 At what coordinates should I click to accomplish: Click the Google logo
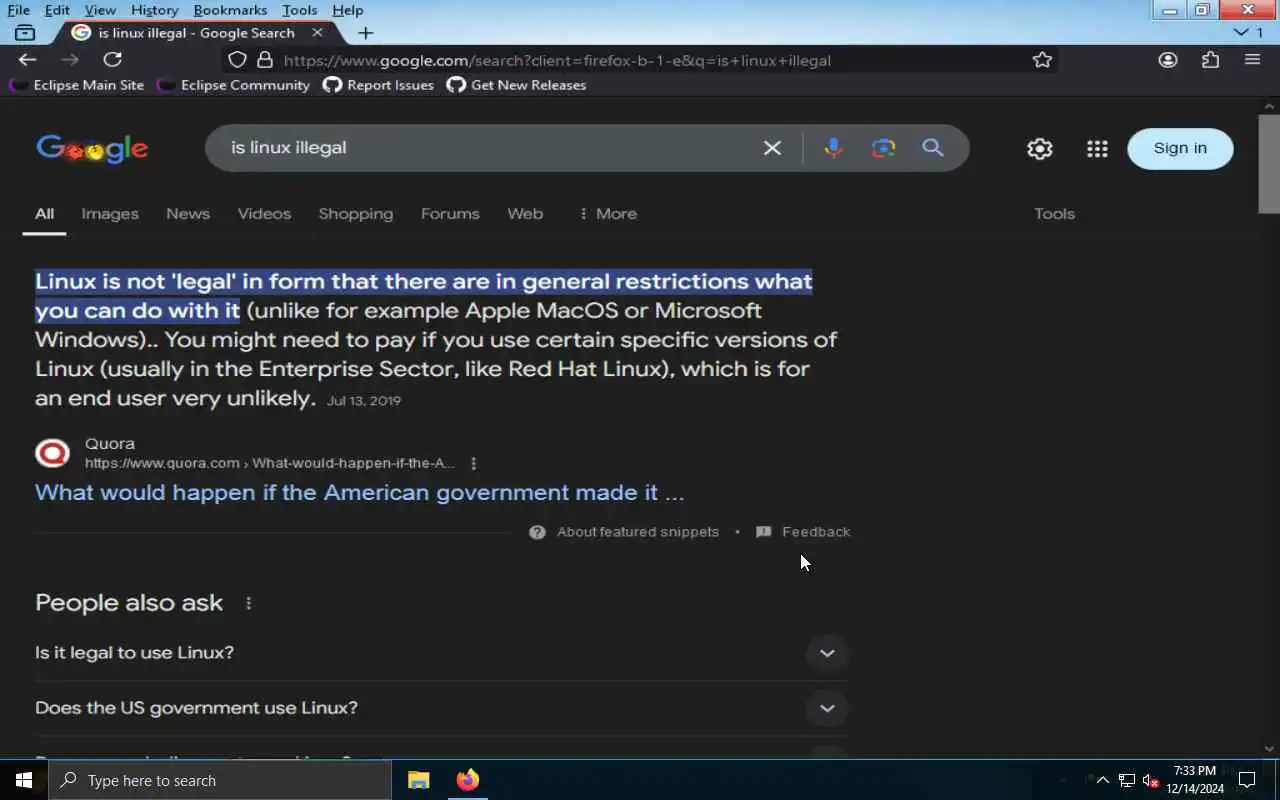pos(92,149)
